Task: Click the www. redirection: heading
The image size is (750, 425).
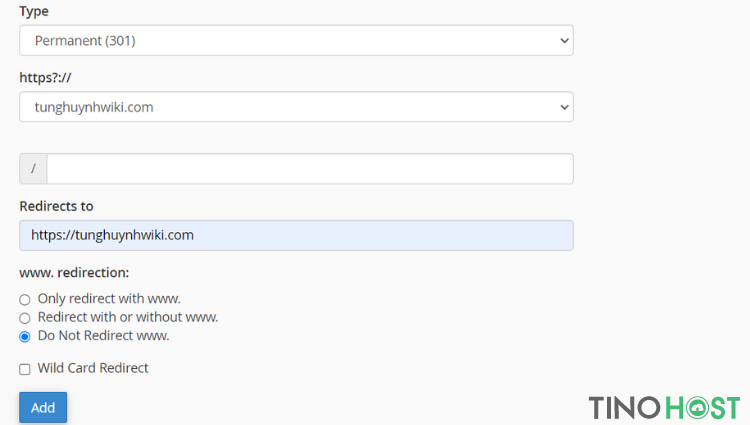Action: tap(74, 272)
